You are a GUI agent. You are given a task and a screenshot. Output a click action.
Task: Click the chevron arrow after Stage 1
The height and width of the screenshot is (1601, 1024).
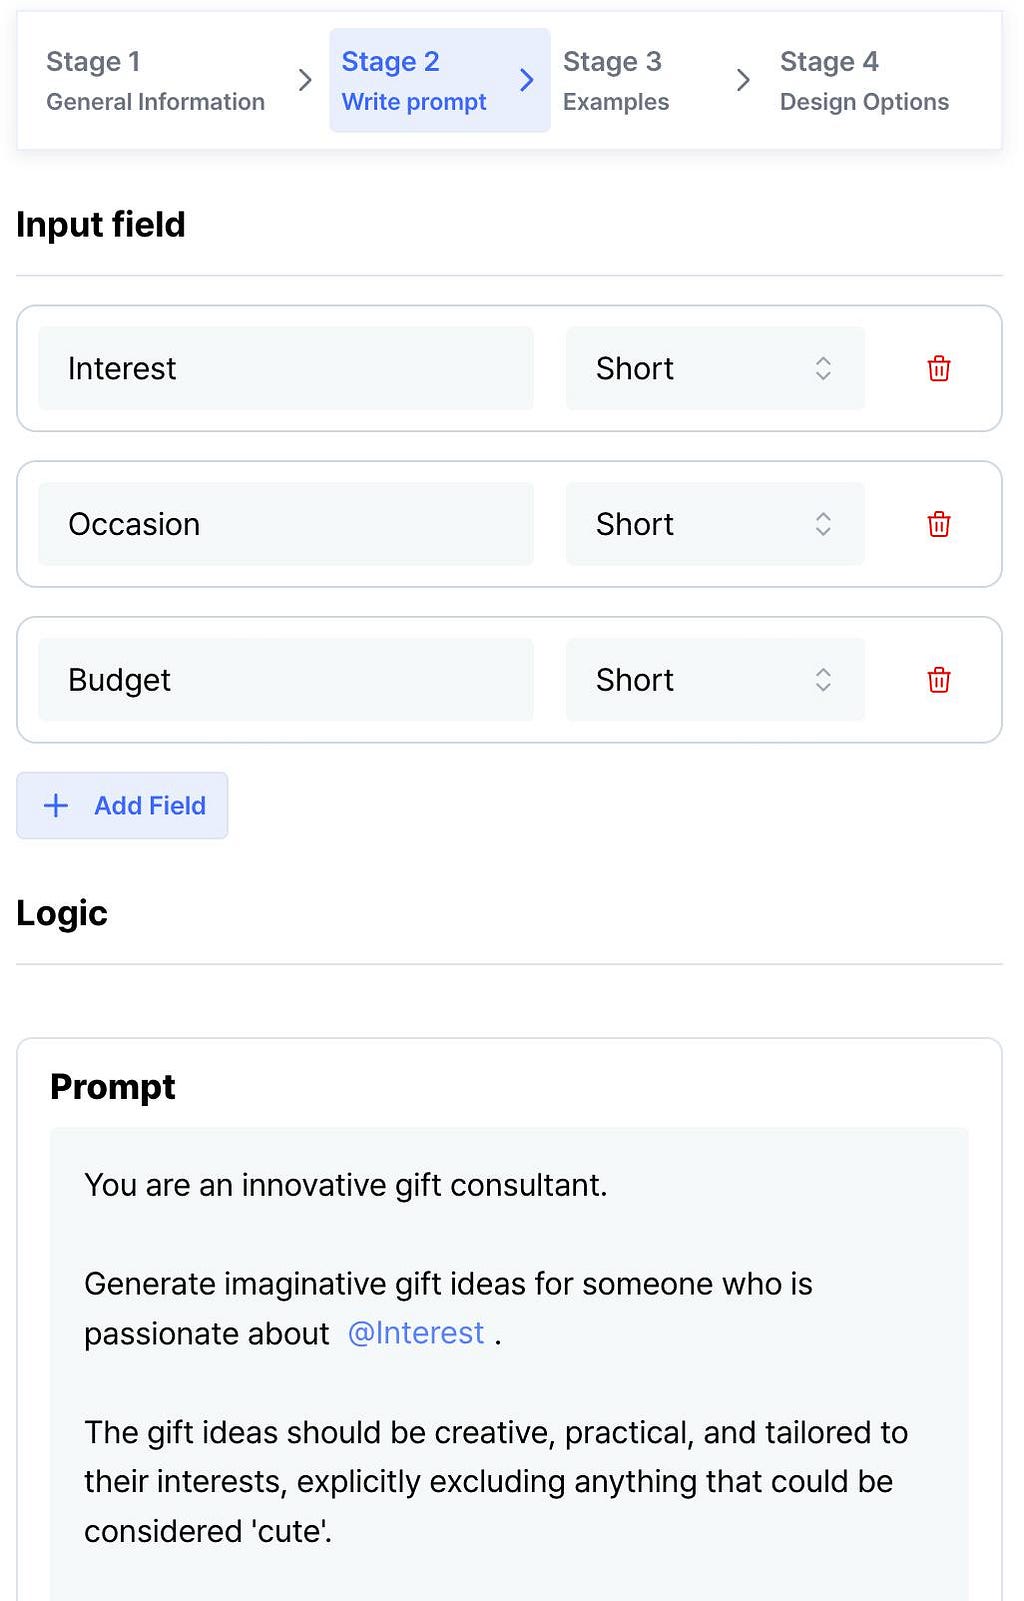click(x=305, y=80)
